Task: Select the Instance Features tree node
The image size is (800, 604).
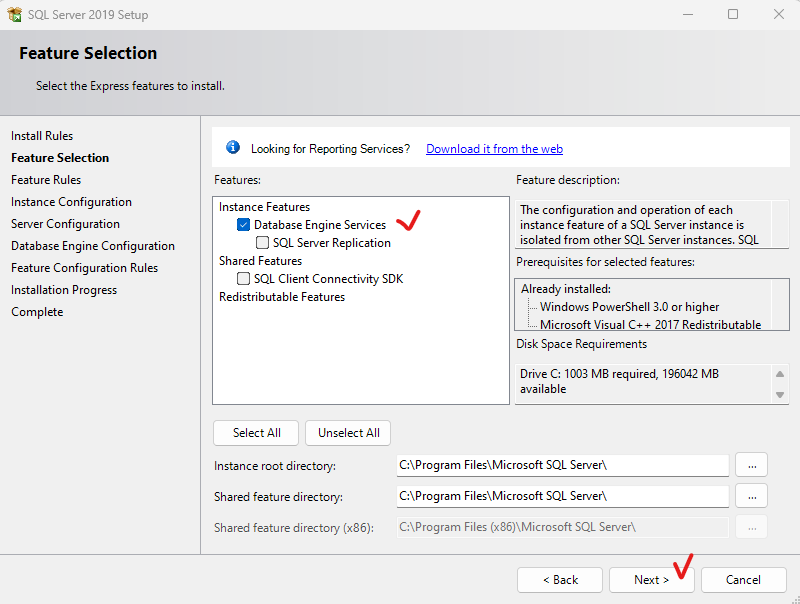Action: (x=264, y=207)
